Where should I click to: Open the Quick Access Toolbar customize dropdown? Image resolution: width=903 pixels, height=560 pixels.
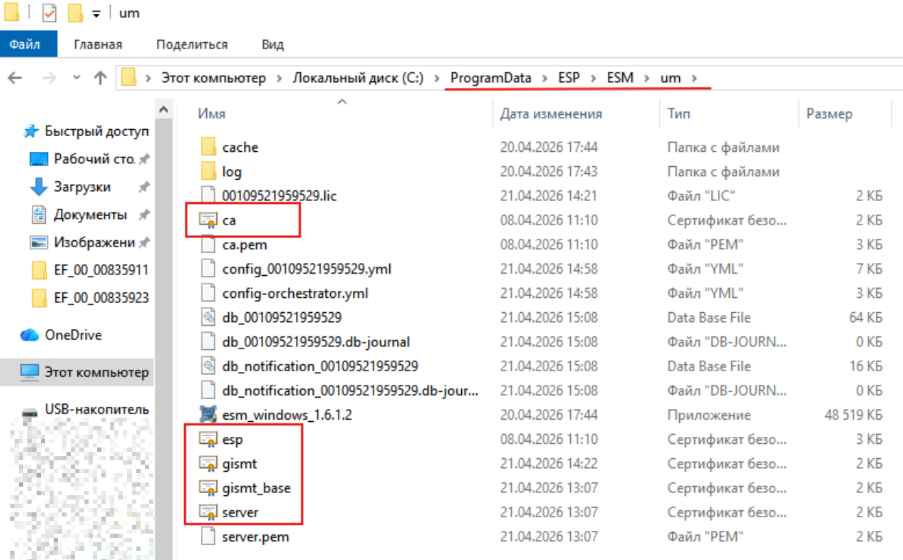(x=96, y=14)
